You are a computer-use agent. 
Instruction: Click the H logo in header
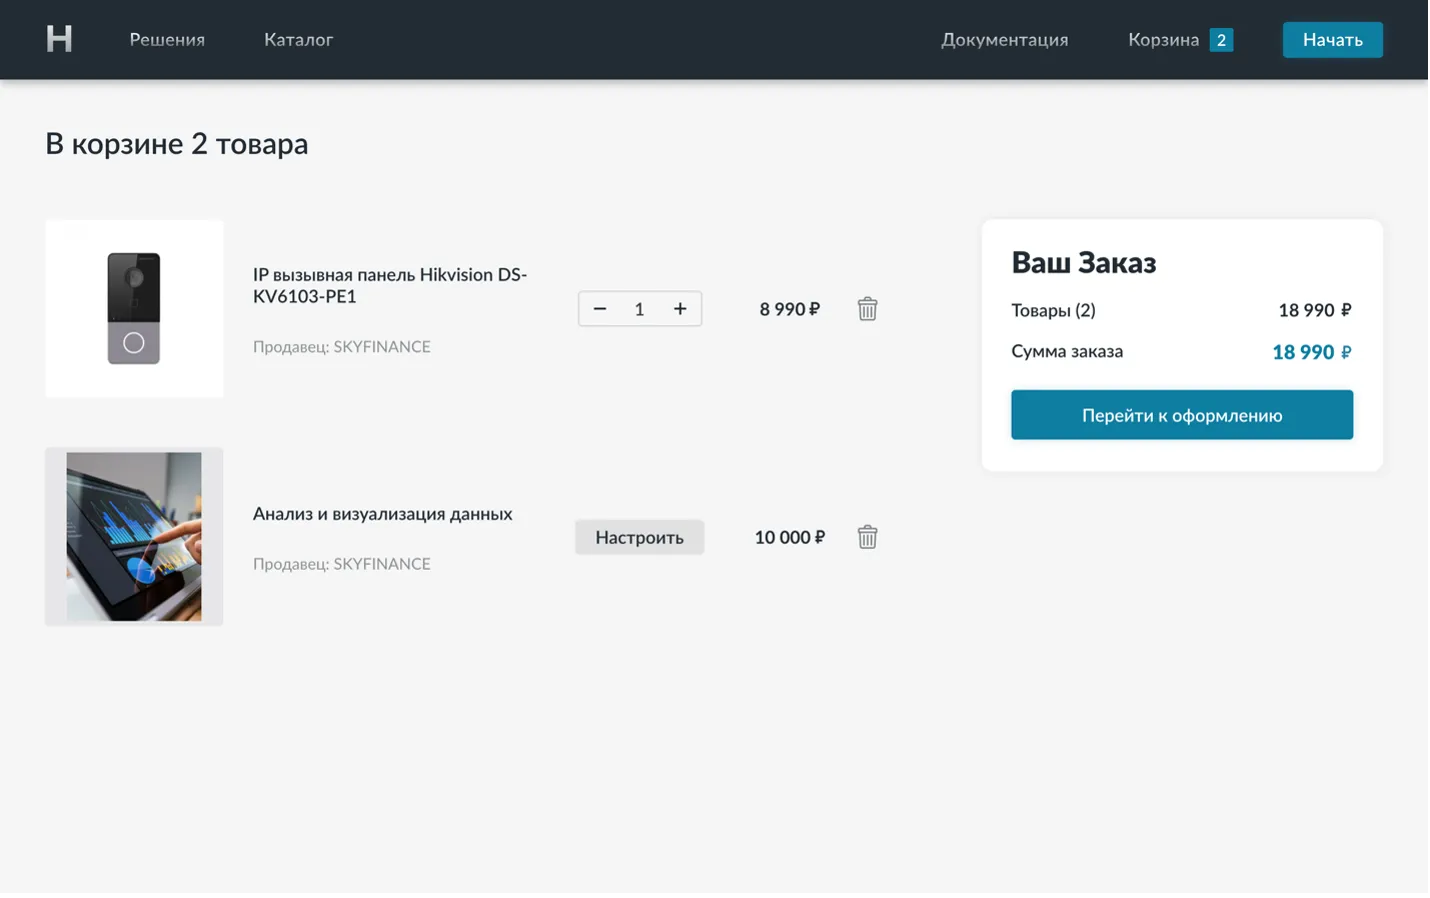pyautogui.click(x=59, y=39)
